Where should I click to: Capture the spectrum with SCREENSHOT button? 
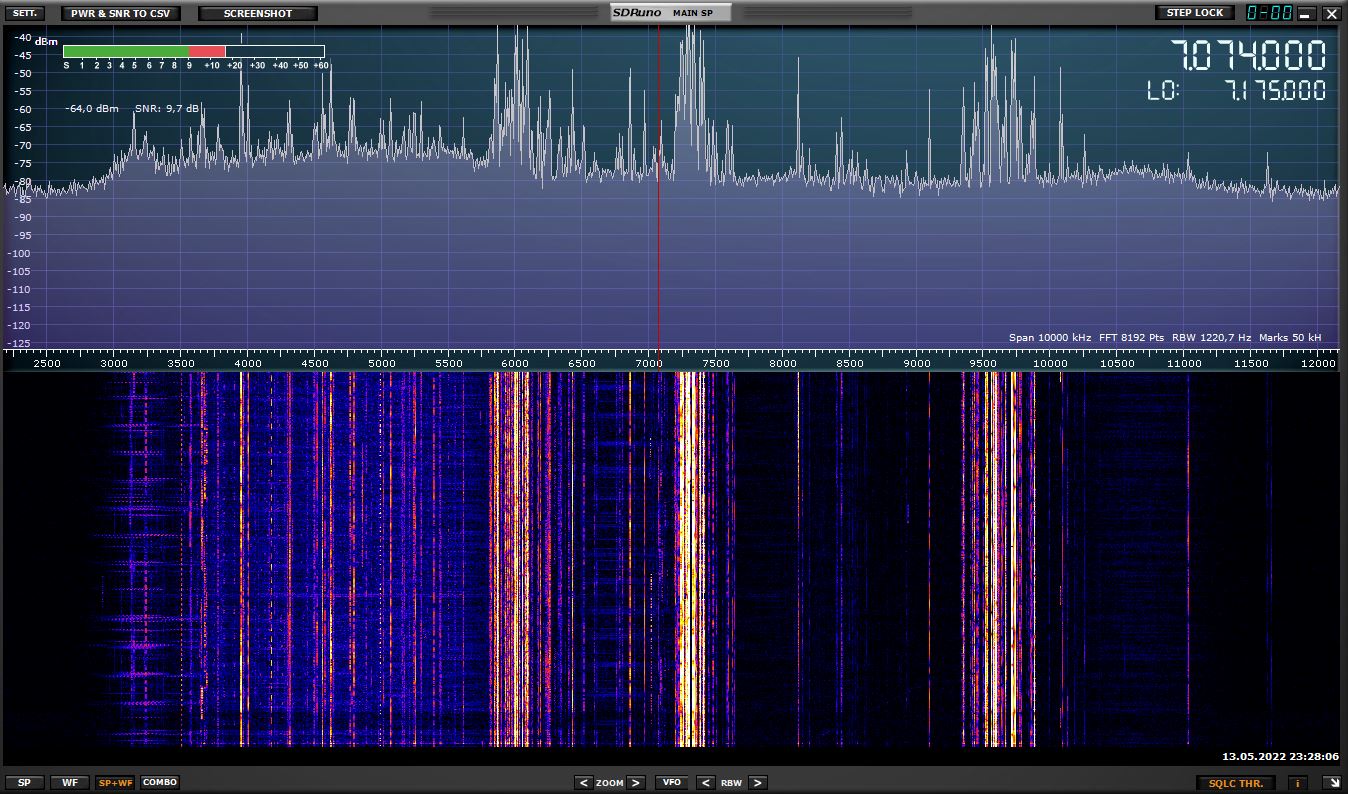point(258,13)
